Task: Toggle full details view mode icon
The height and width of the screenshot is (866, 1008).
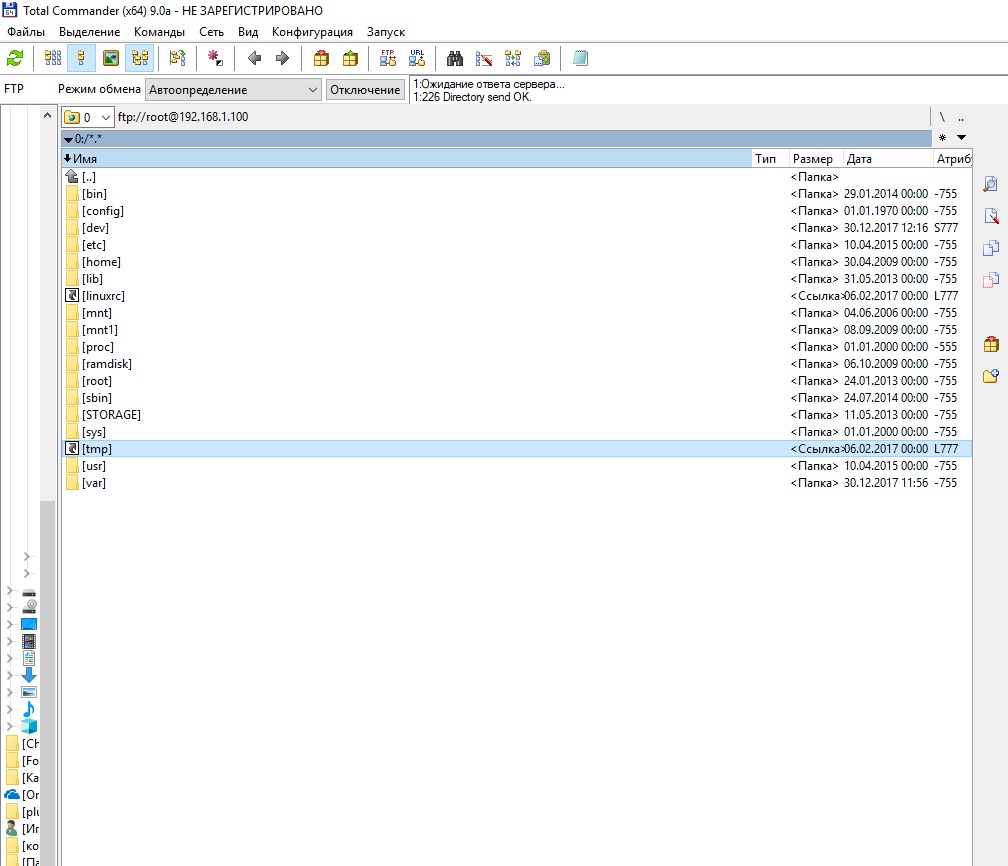Action: point(81,59)
